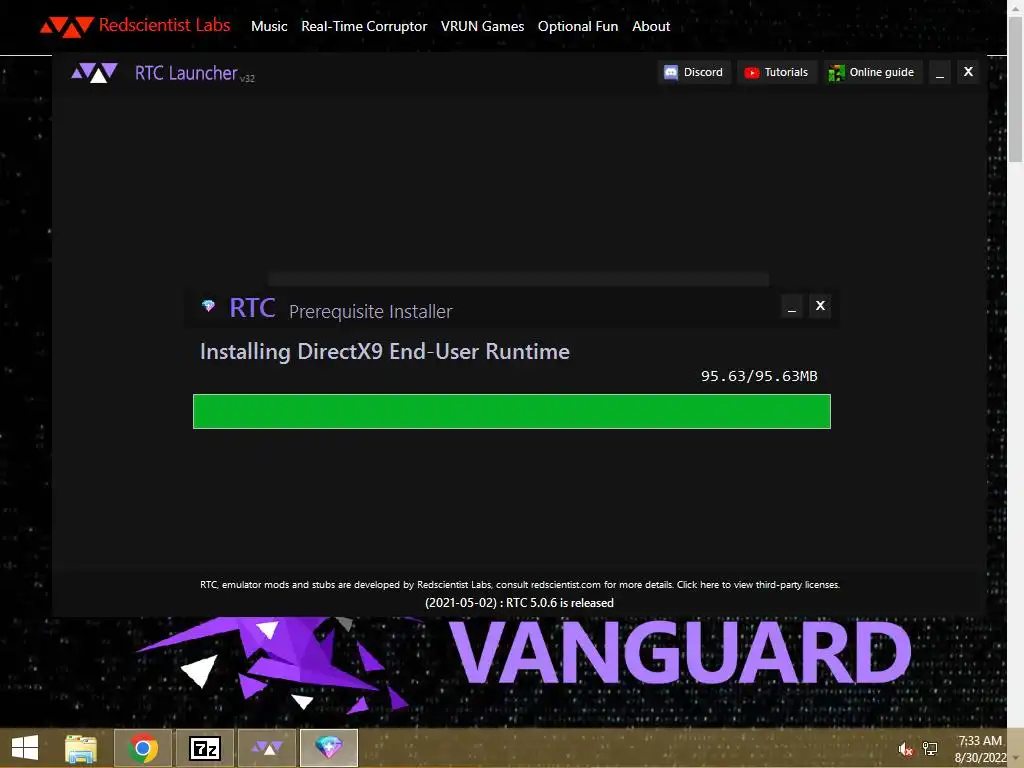This screenshot has height=768, width=1024.
Task: Open the Music menu
Action: [269, 26]
